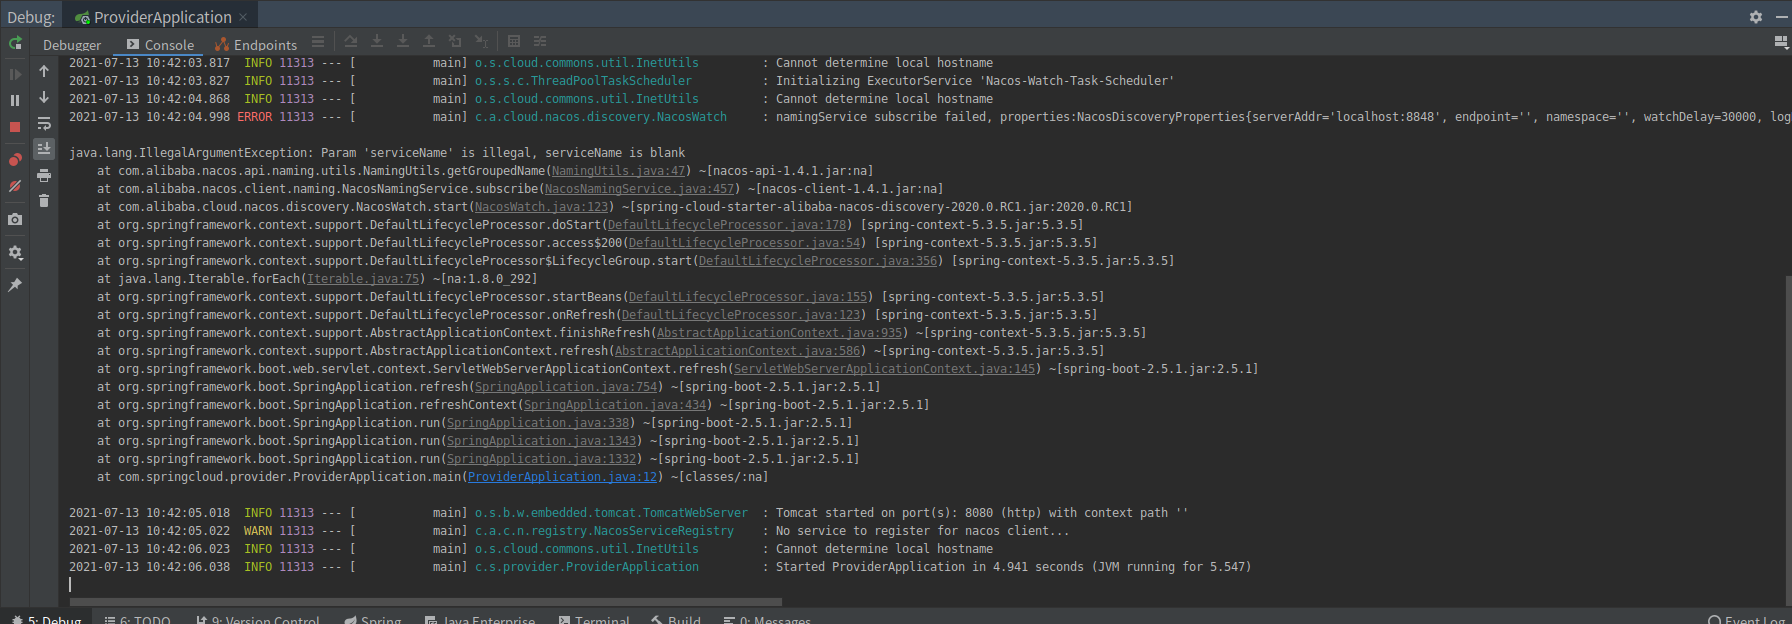Click the Step Over icon

(351, 42)
